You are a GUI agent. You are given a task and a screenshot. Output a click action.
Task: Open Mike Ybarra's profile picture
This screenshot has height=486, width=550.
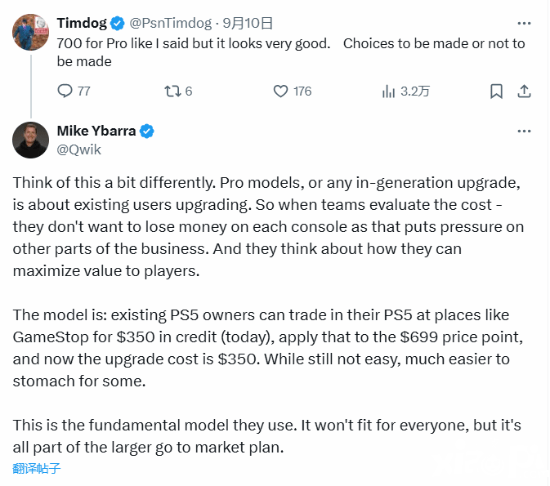31,140
